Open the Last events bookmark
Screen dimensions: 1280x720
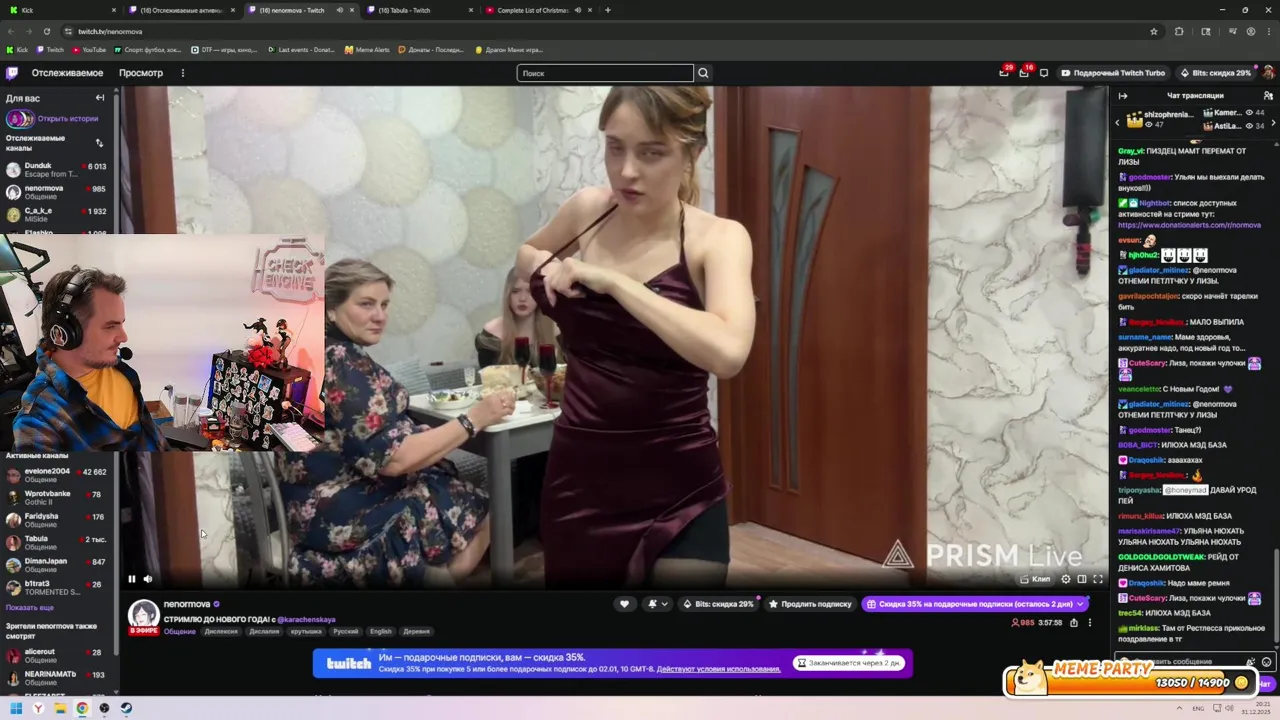tap(300, 50)
